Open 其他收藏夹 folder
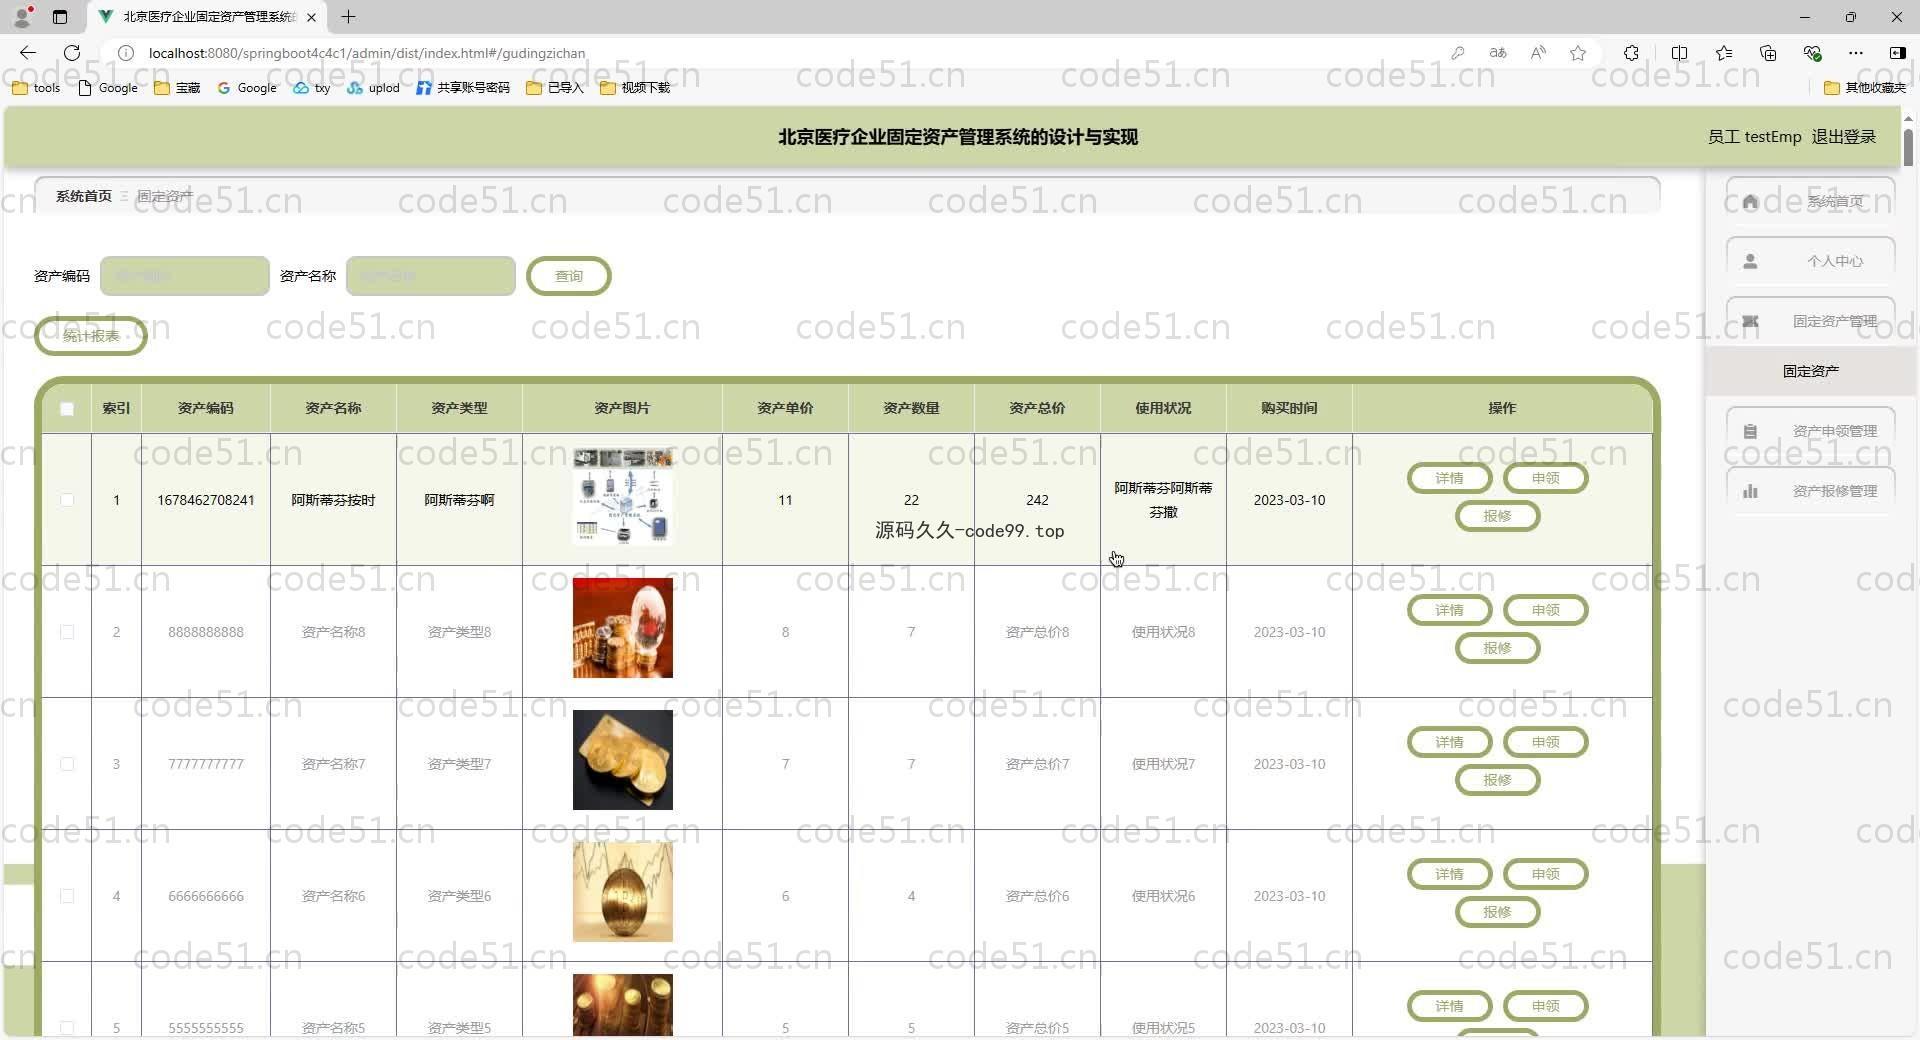1920x1040 pixels. point(1865,88)
